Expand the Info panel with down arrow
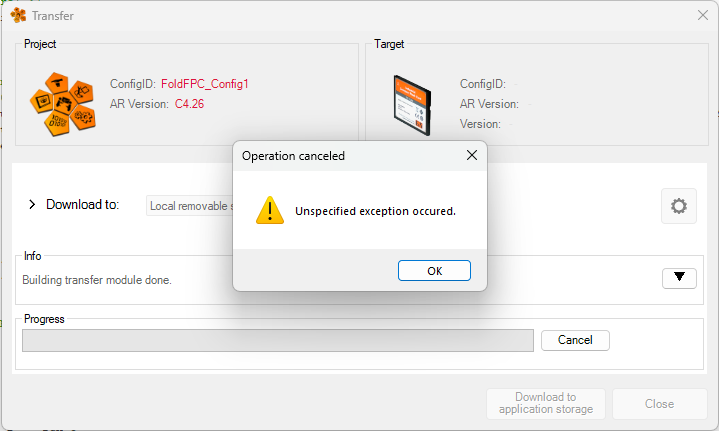The height and width of the screenshot is (431, 719). [x=679, y=278]
